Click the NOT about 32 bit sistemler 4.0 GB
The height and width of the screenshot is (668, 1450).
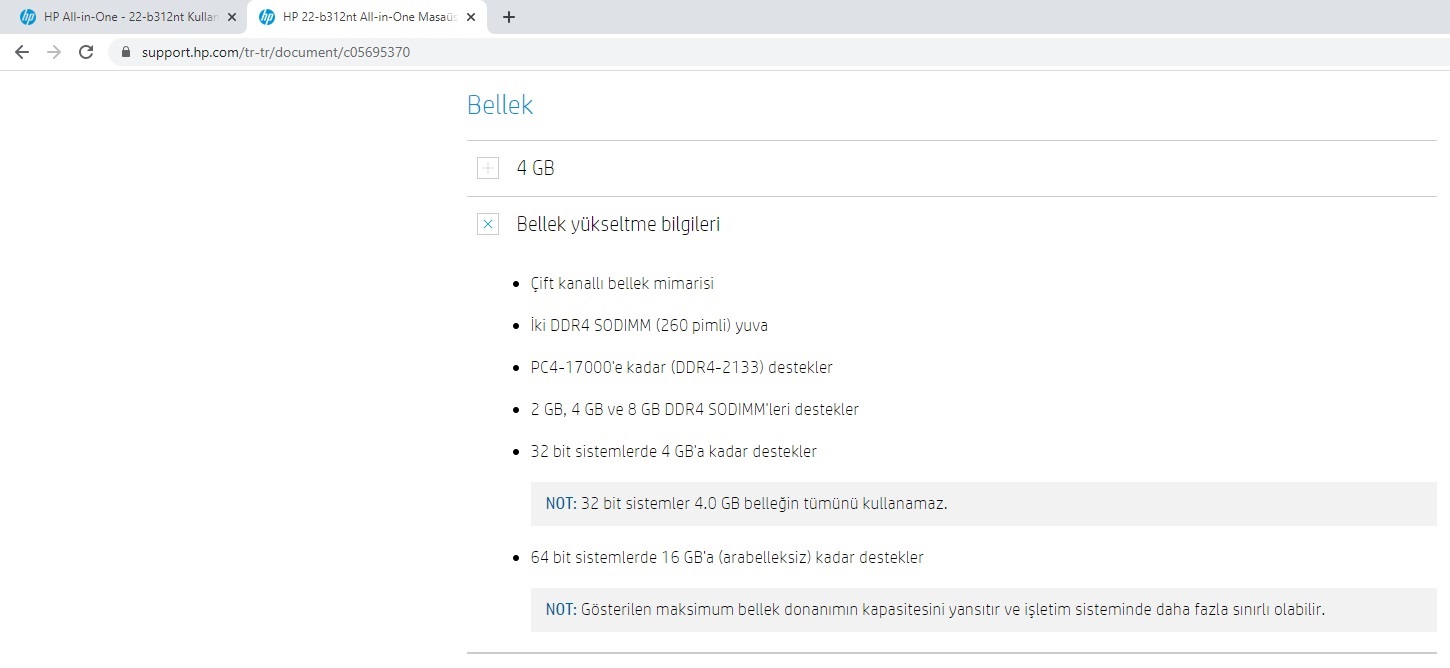point(983,504)
